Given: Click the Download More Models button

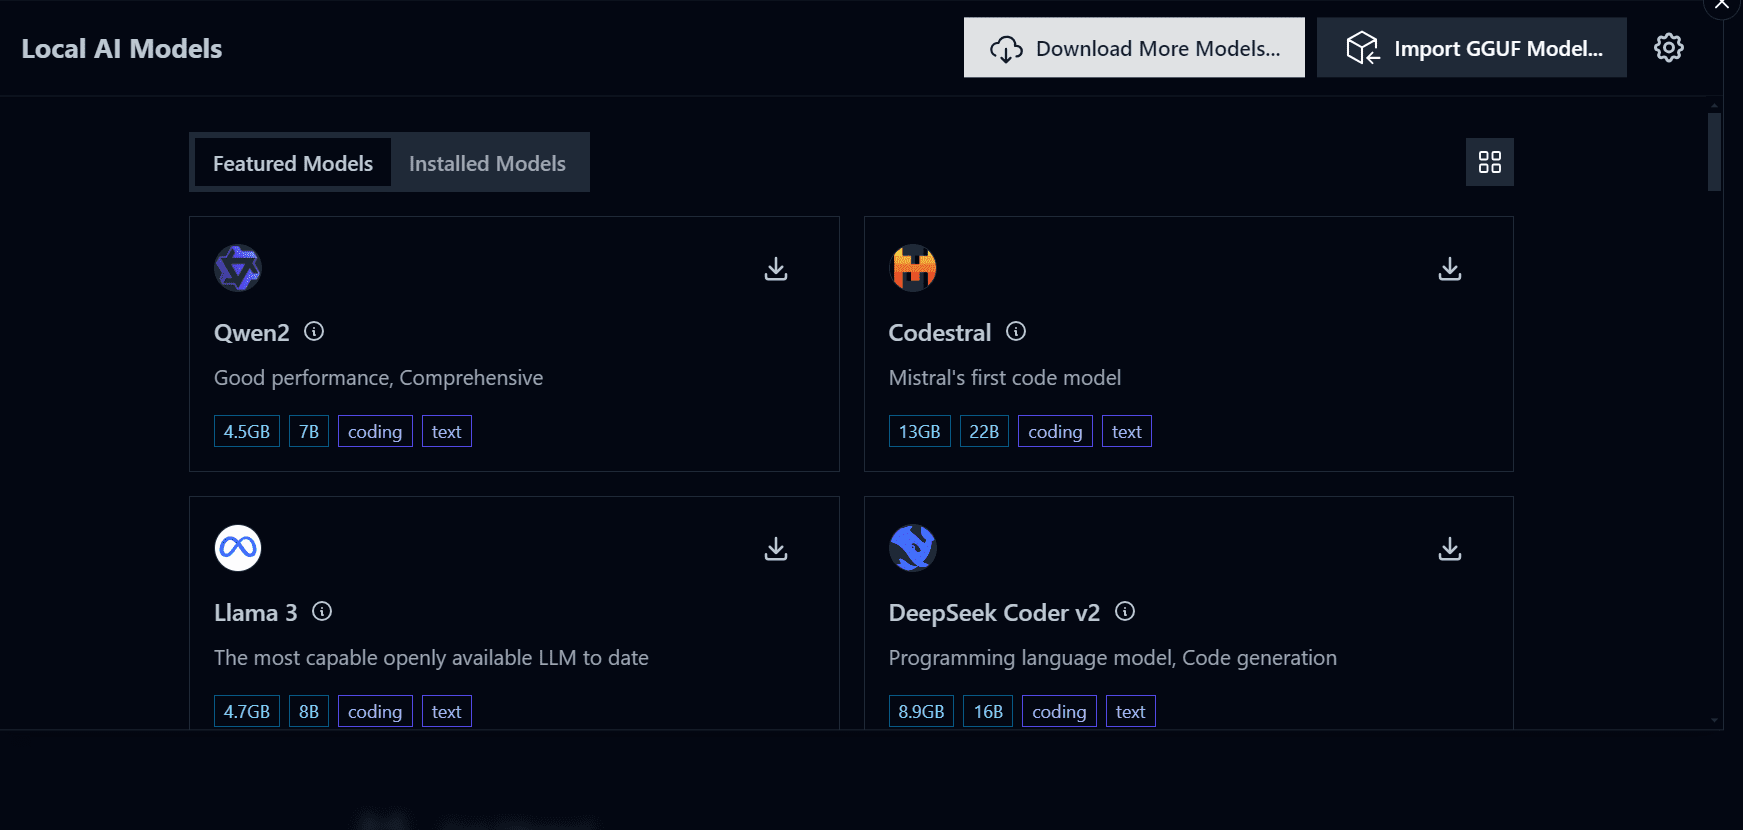Looking at the screenshot, I should pos(1134,47).
